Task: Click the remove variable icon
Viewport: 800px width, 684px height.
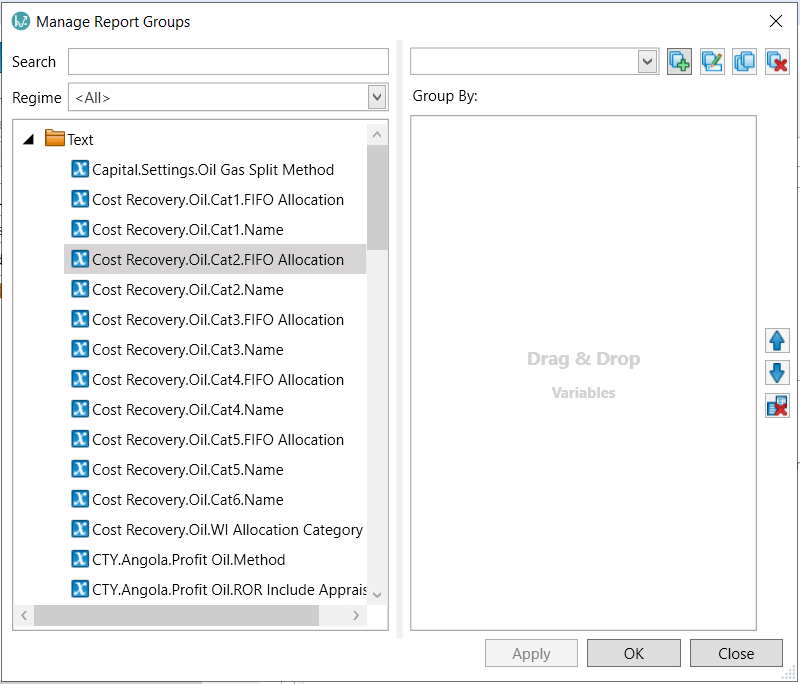Action: click(777, 406)
